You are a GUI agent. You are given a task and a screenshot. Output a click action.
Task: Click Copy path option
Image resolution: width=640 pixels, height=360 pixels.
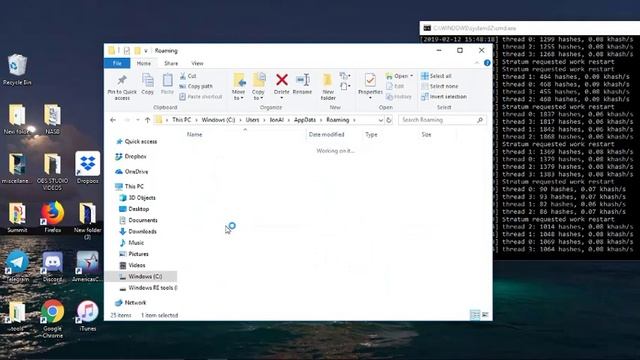click(196, 86)
